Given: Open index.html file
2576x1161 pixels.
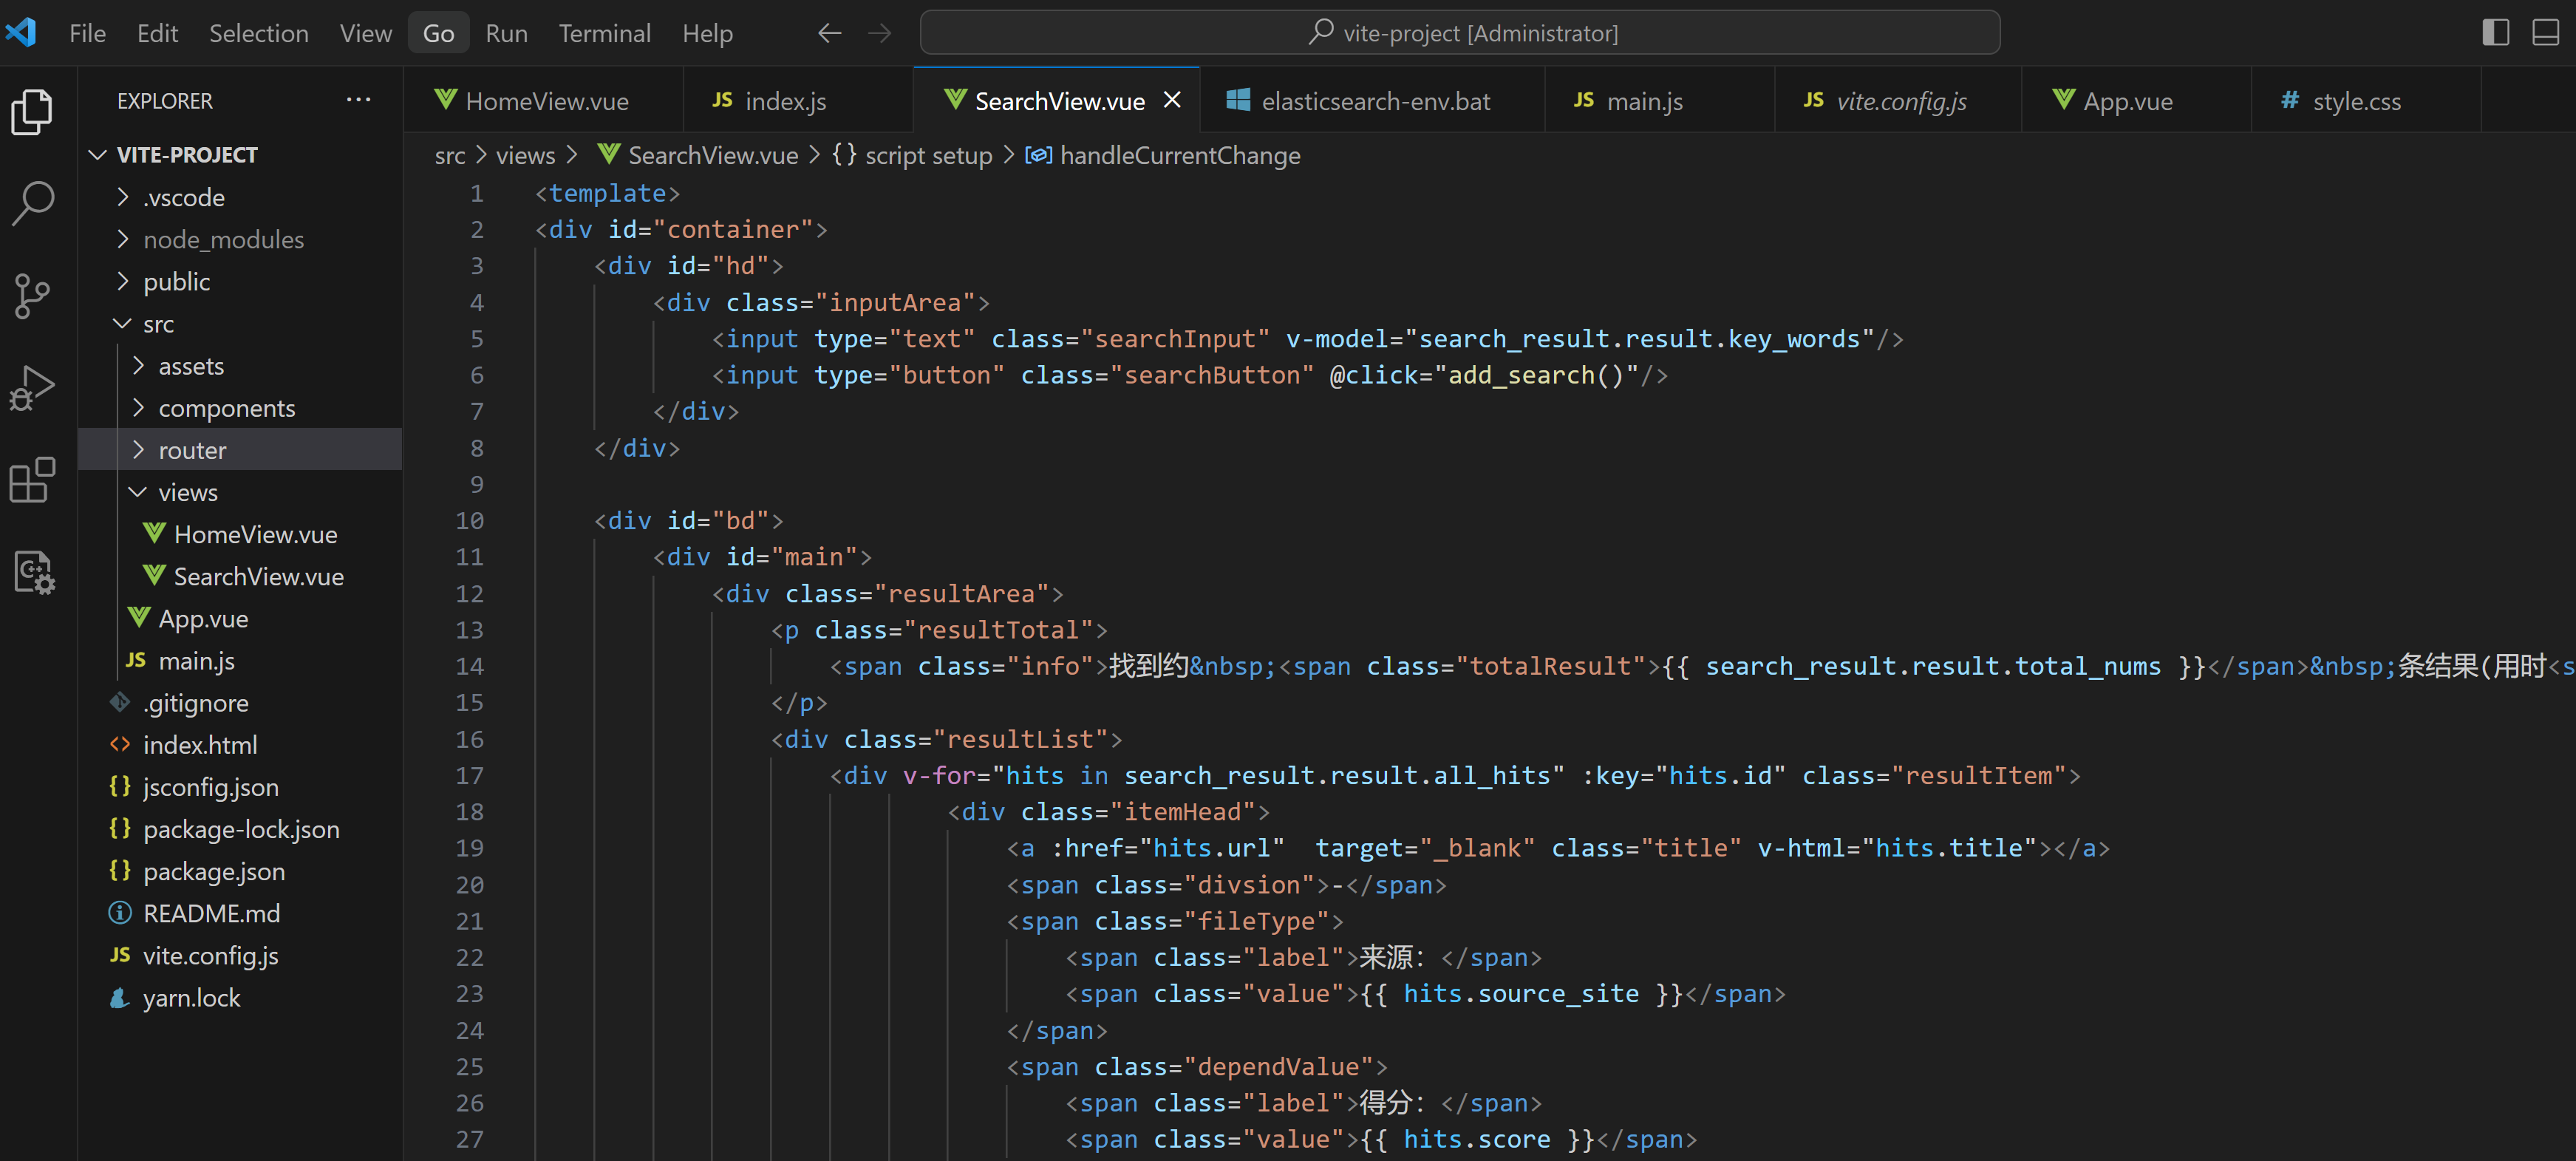Looking at the screenshot, I should pyautogui.click(x=240, y=745).
